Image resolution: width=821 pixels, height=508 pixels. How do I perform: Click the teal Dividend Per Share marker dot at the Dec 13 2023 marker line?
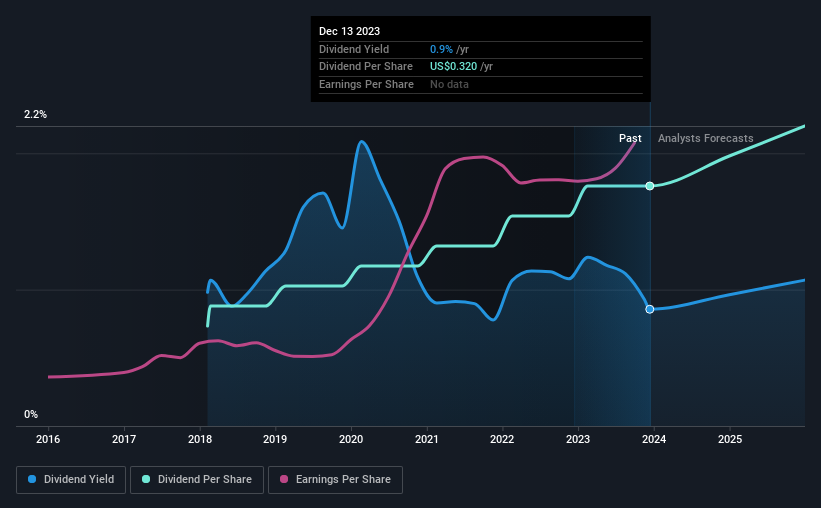(650, 186)
